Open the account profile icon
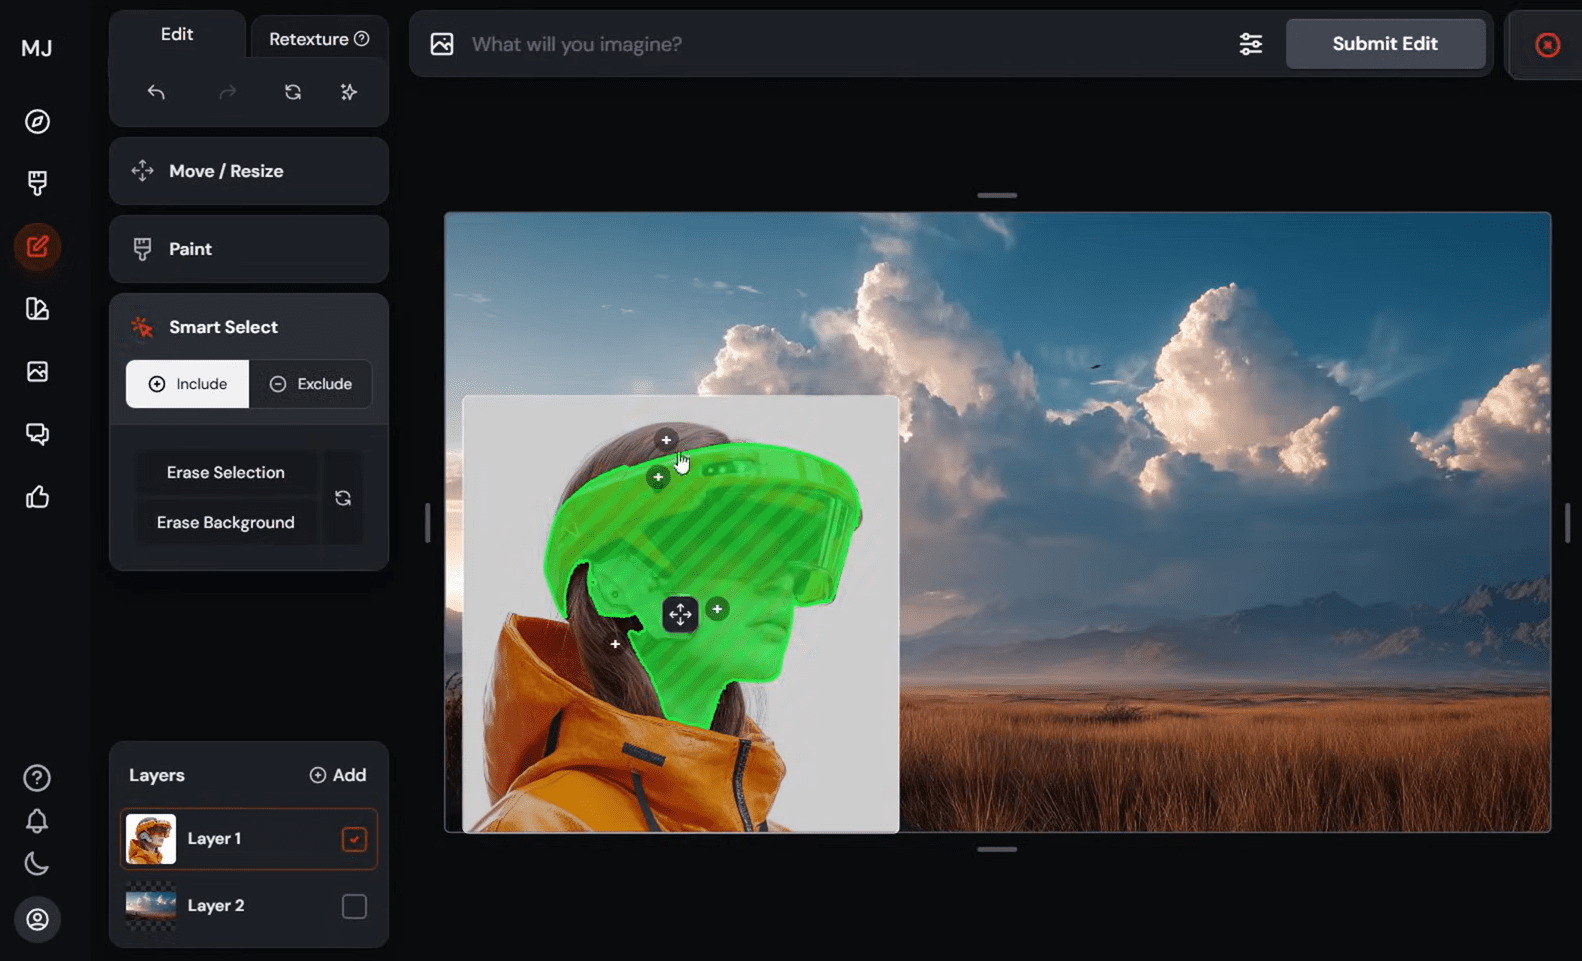The height and width of the screenshot is (961, 1582). 37,919
